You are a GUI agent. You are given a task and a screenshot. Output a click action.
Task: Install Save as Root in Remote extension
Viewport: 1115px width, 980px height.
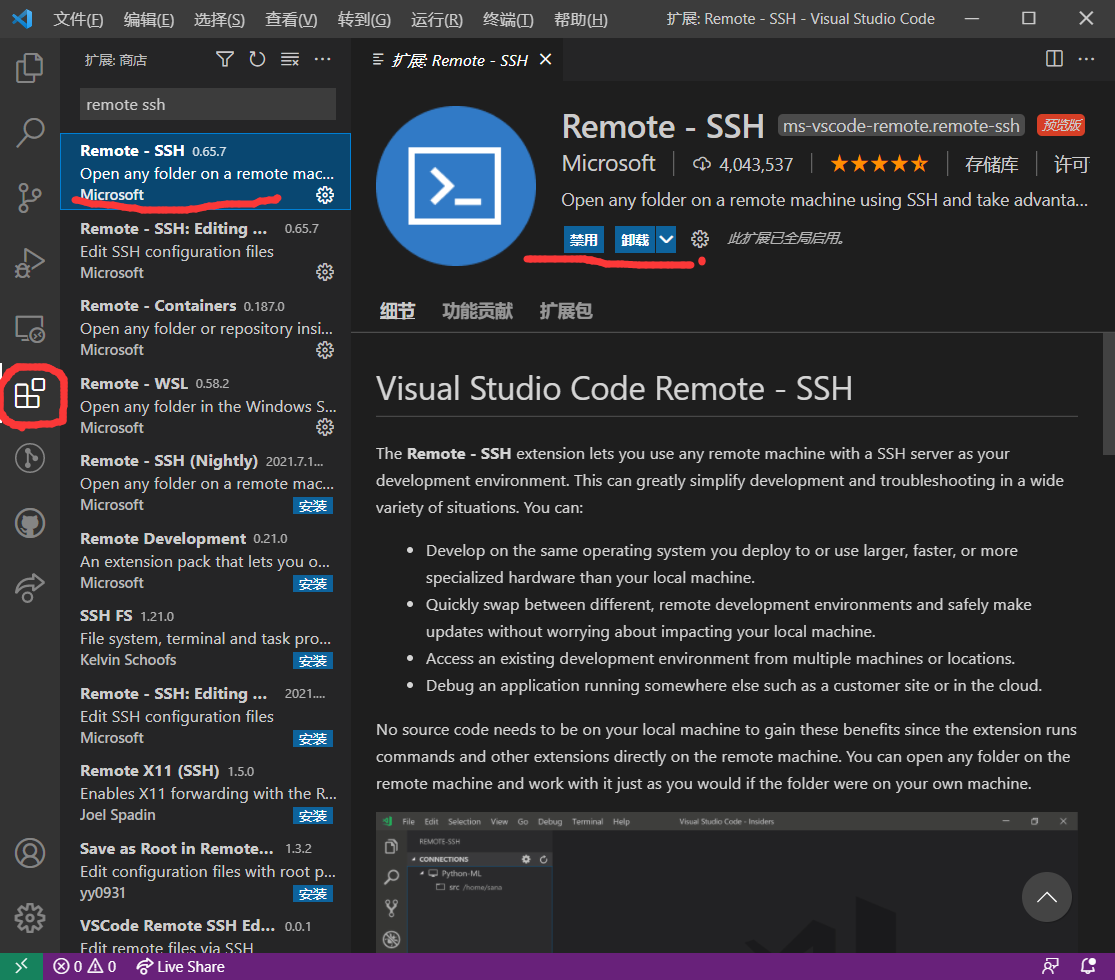point(313,893)
